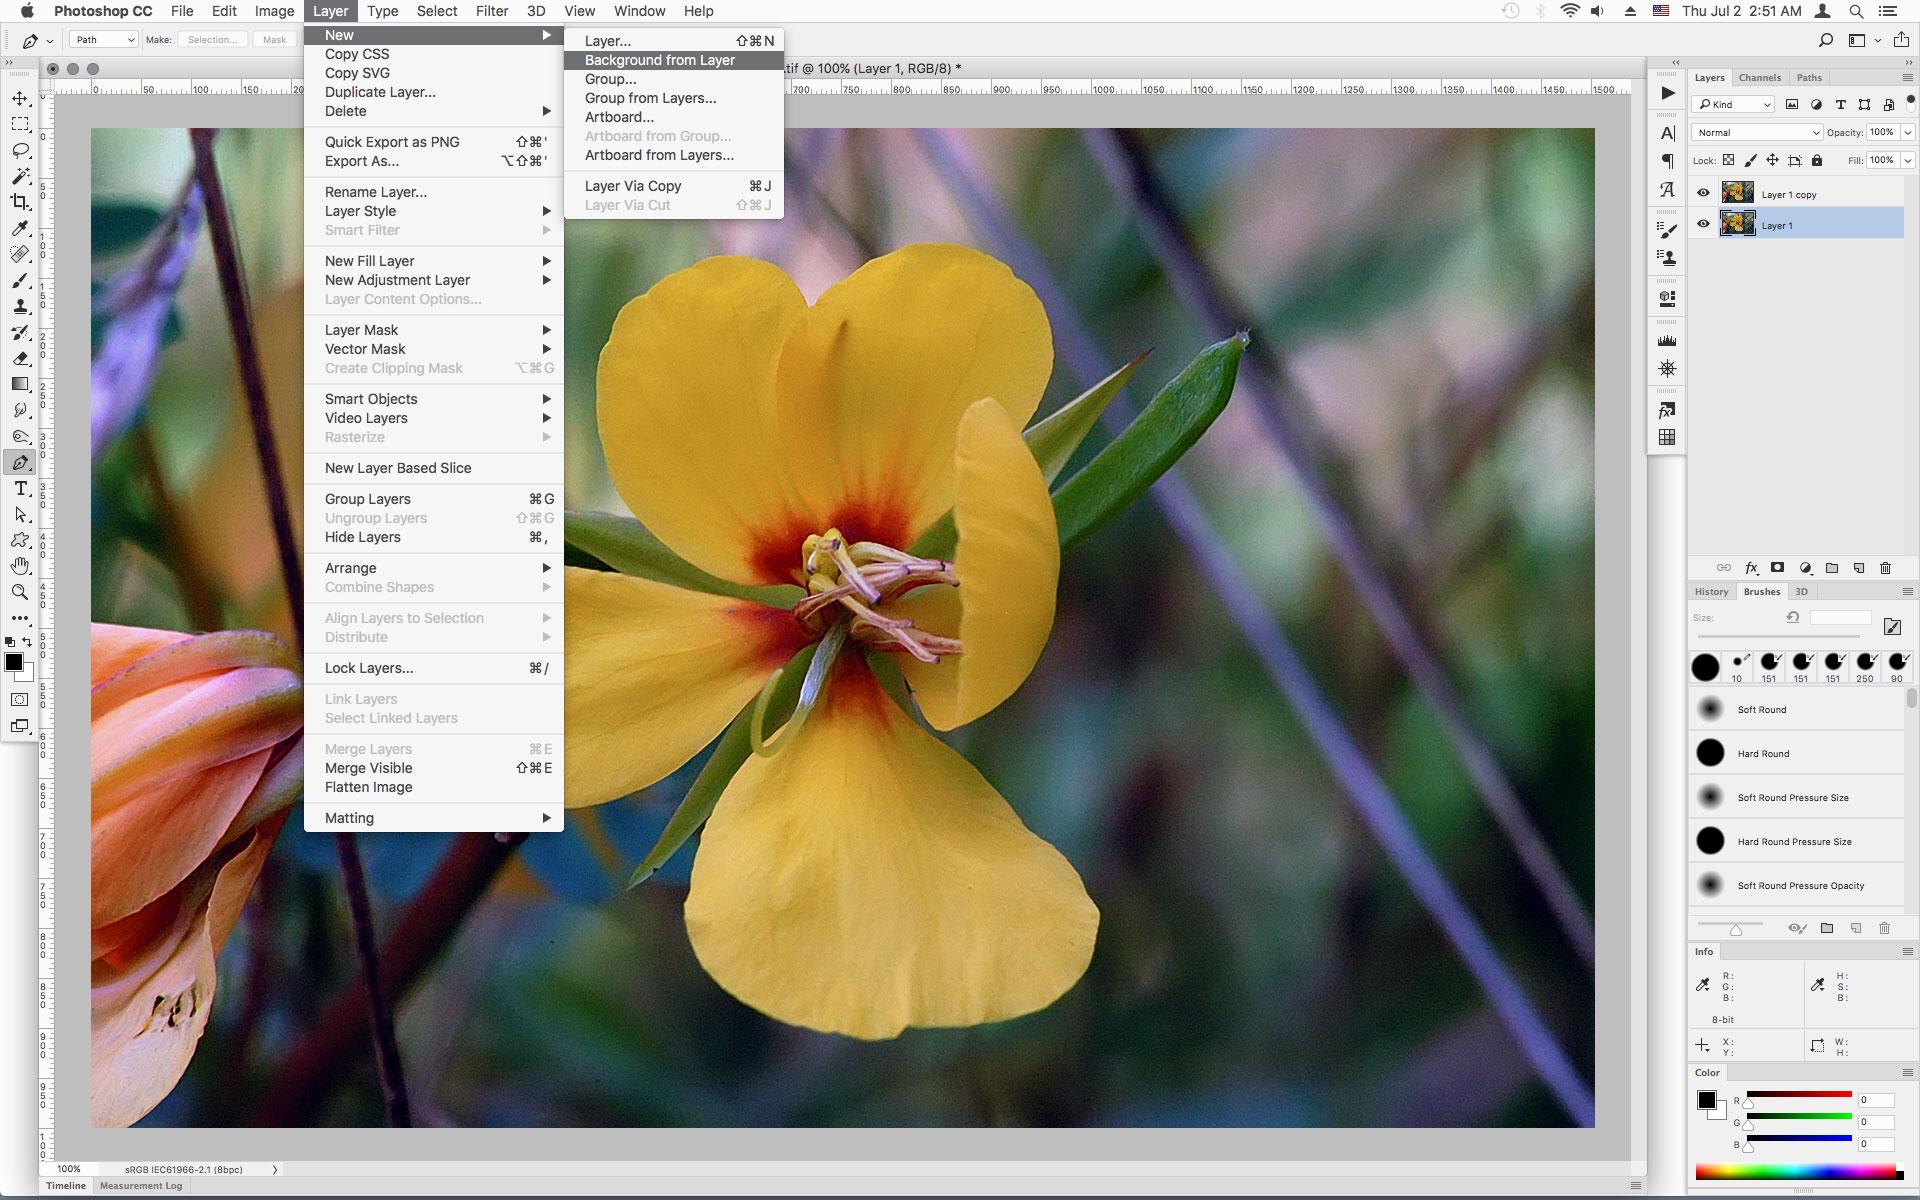Click the layer effects fx icon
Viewport: 1920px width, 1200px height.
click(x=1751, y=568)
